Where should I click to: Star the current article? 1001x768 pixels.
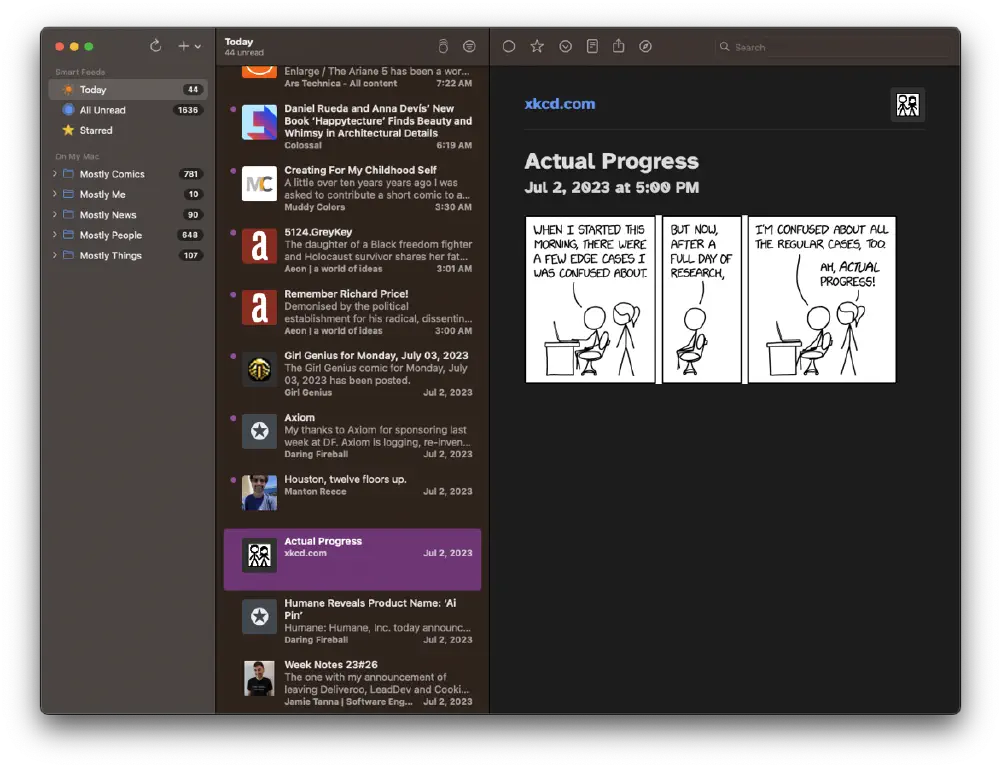(x=537, y=46)
